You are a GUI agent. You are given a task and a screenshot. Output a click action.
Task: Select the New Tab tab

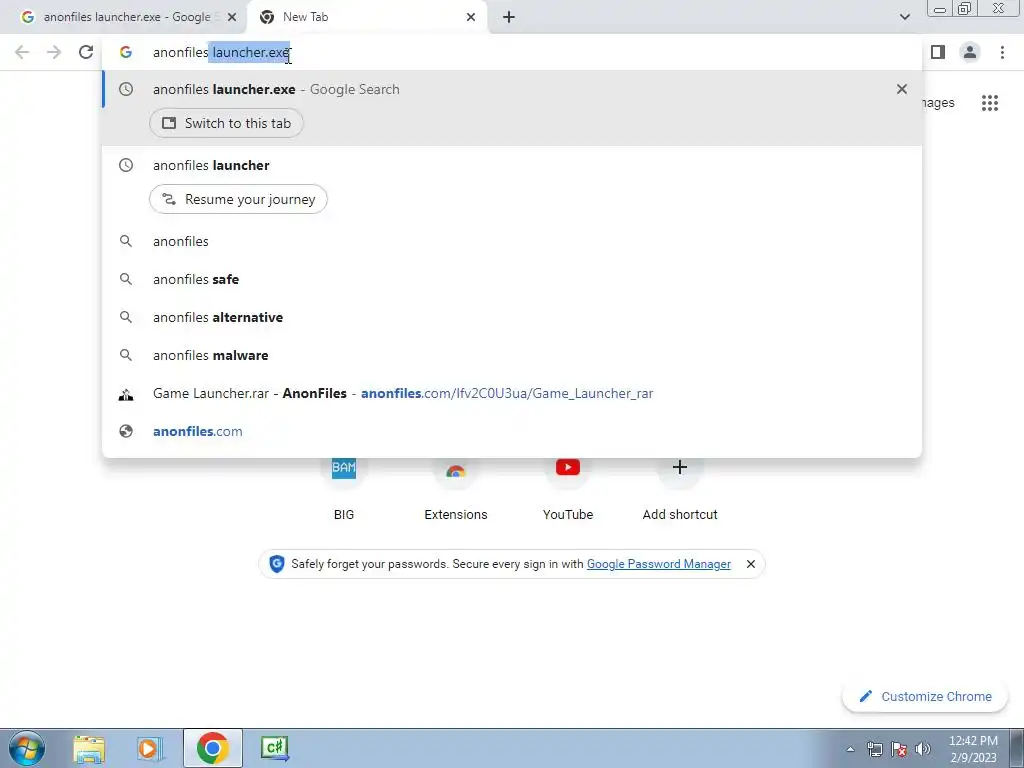point(366,17)
